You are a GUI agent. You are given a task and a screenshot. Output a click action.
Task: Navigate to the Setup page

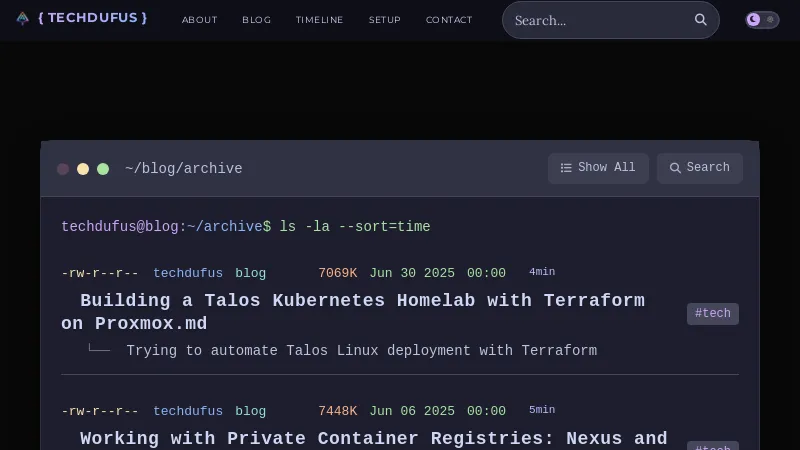(x=384, y=20)
